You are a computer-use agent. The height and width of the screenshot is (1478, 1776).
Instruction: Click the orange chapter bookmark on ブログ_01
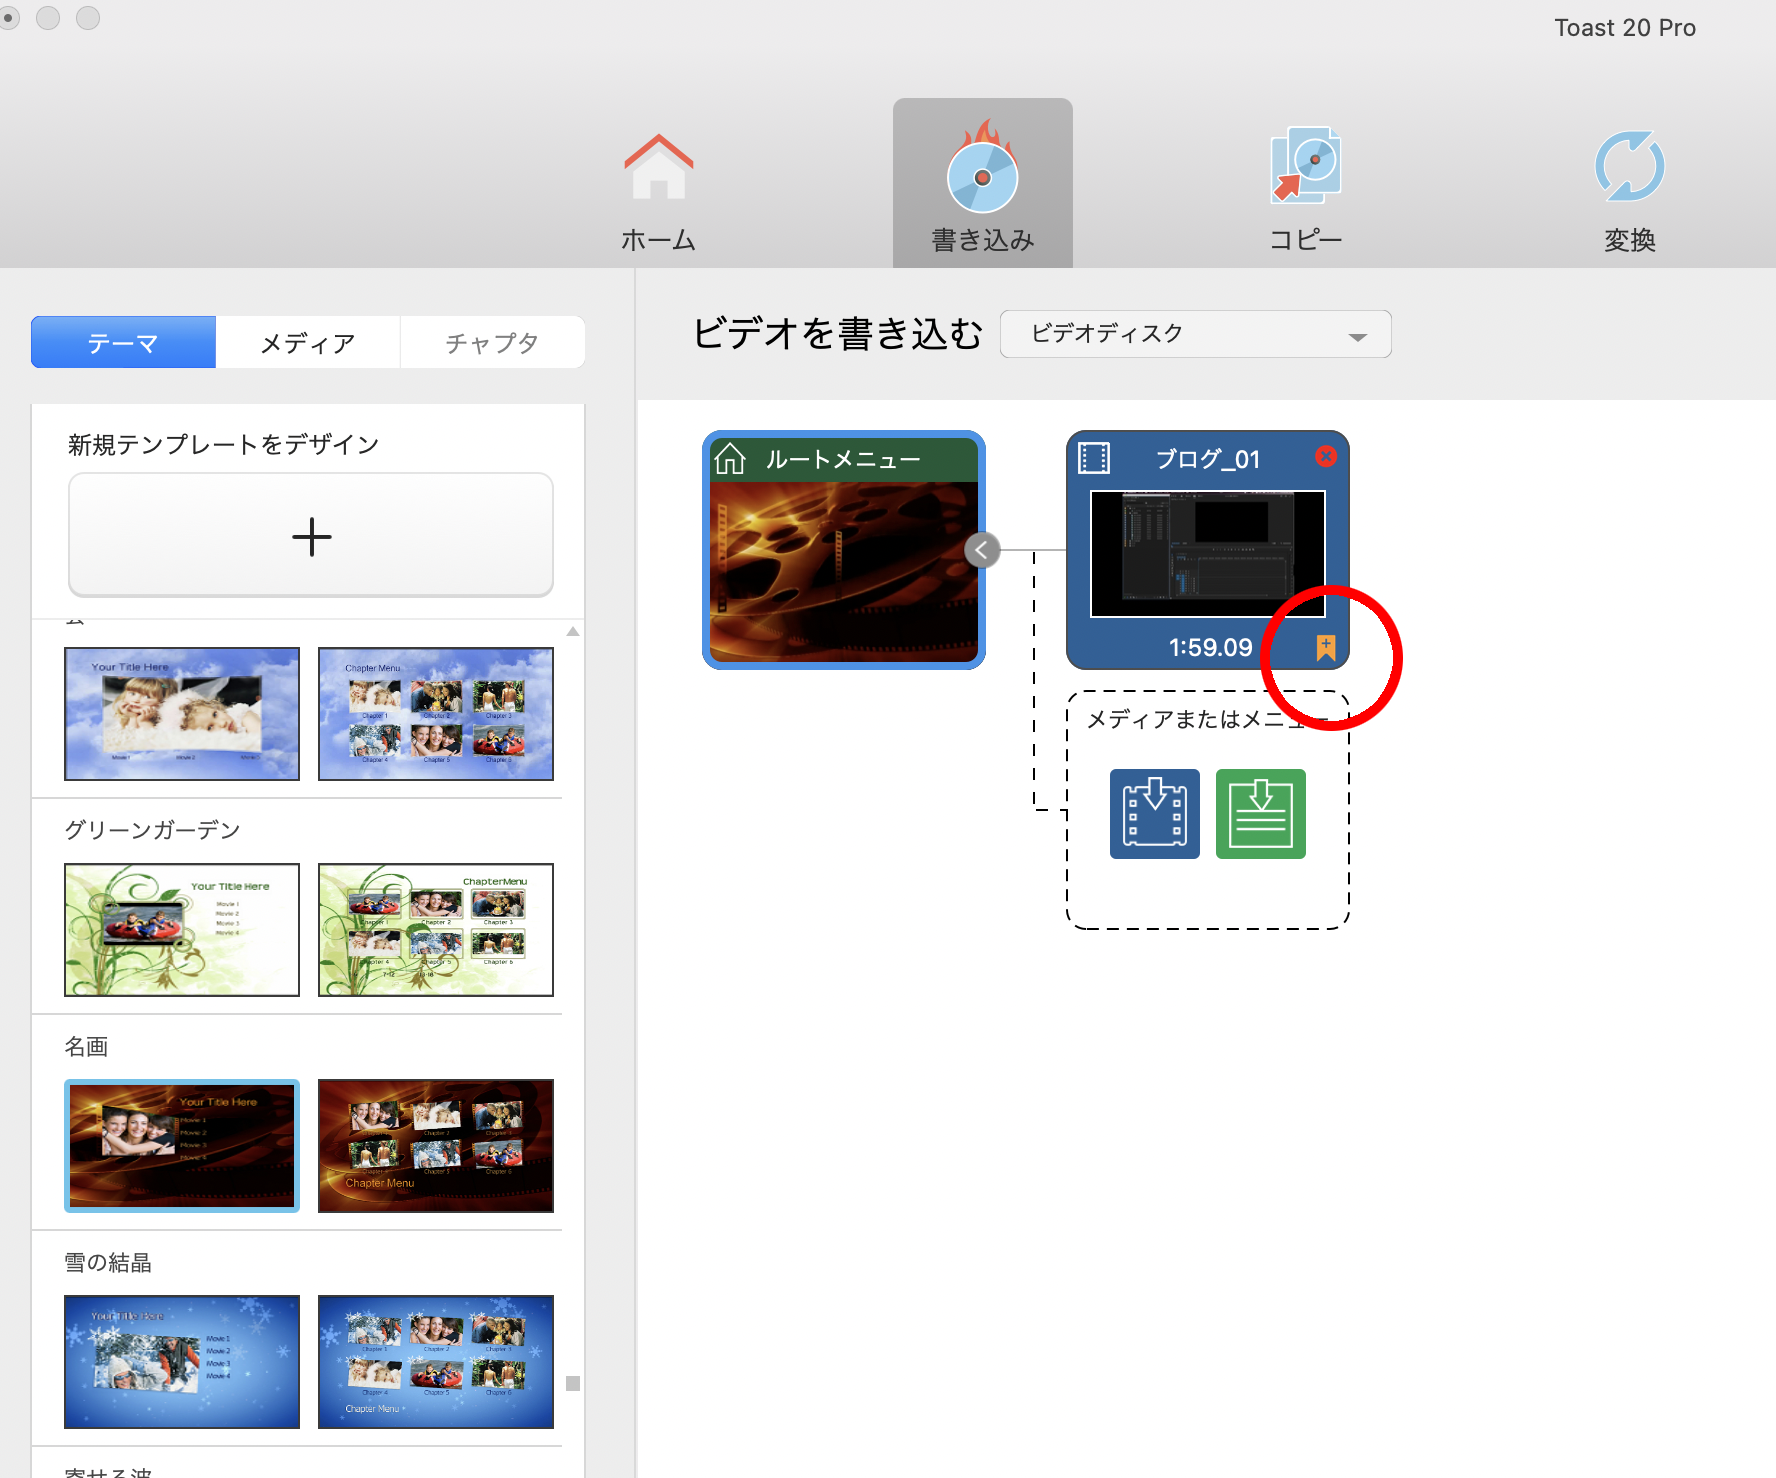point(1326,646)
